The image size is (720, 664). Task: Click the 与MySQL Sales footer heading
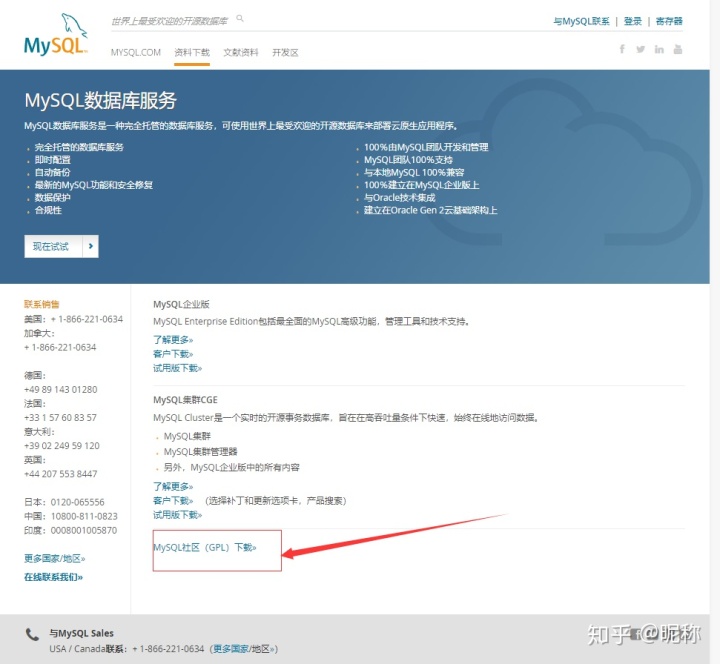[x=81, y=633]
